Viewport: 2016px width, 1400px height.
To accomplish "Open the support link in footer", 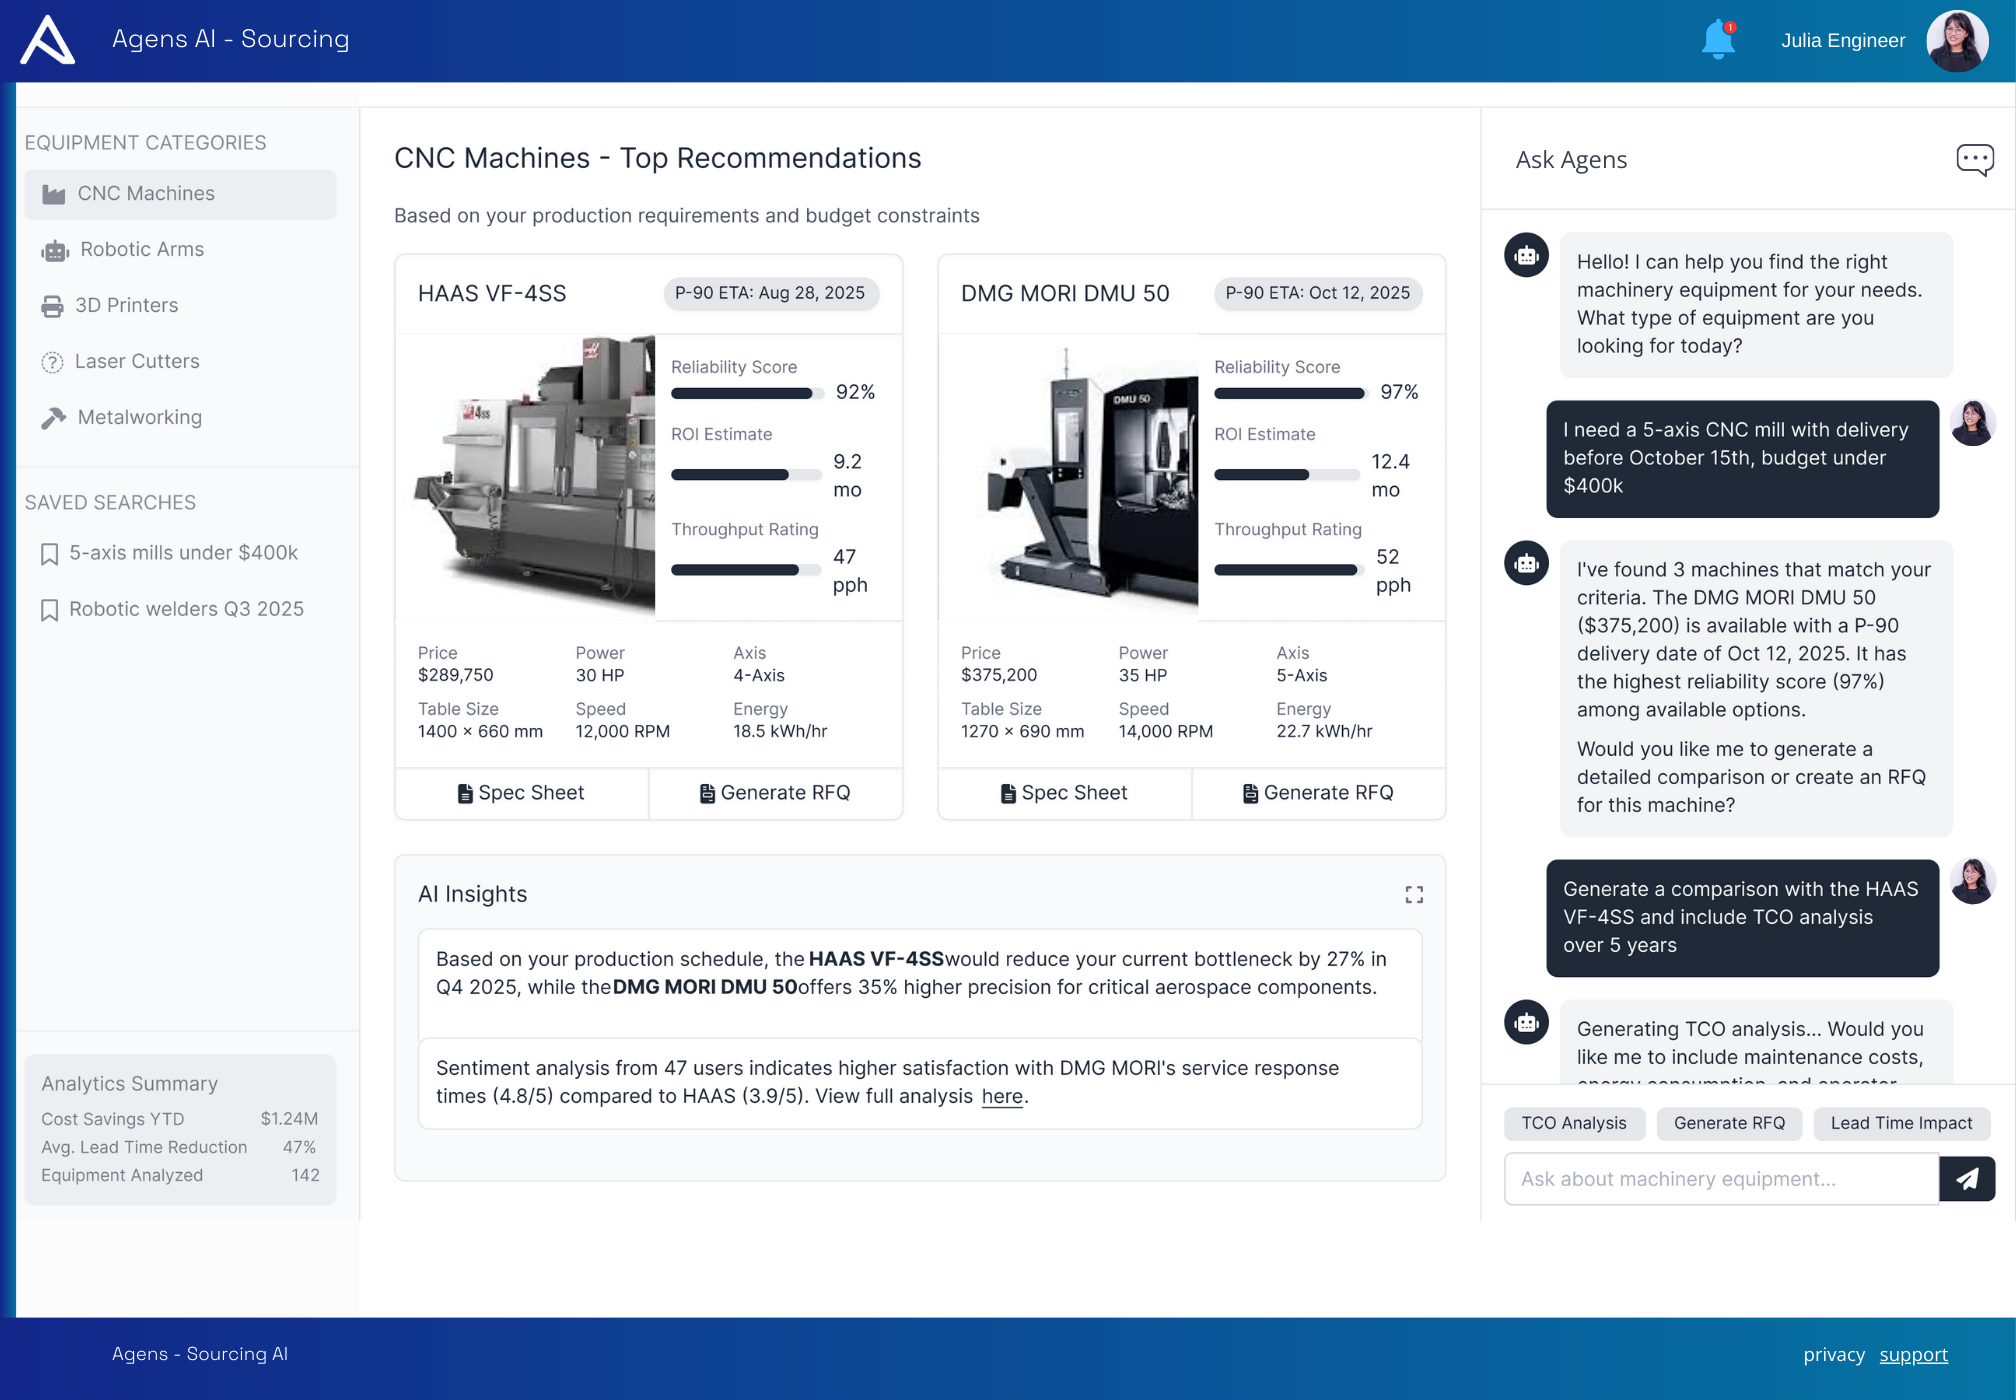I will [x=1913, y=1355].
